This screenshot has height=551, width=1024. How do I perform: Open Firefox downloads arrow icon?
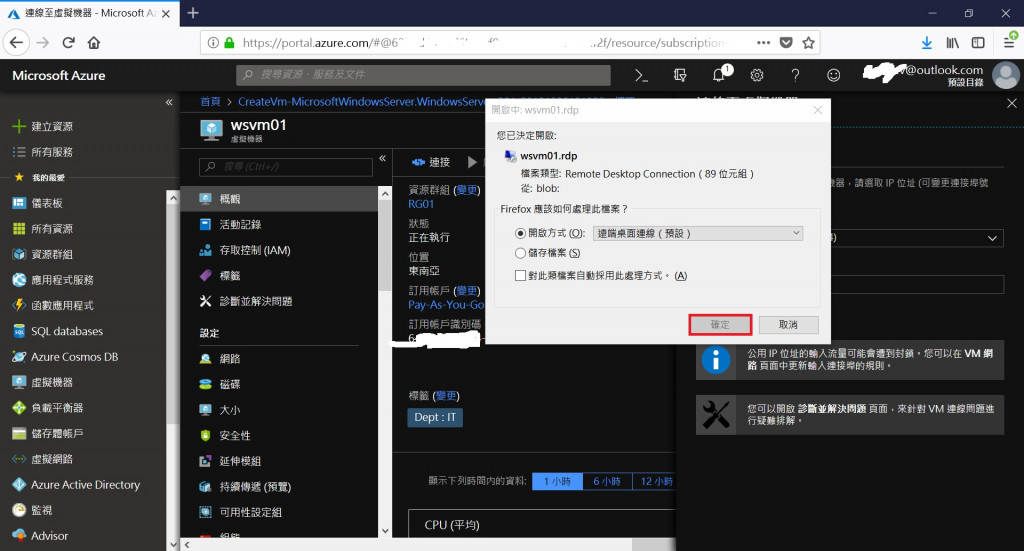click(x=926, y=43)
